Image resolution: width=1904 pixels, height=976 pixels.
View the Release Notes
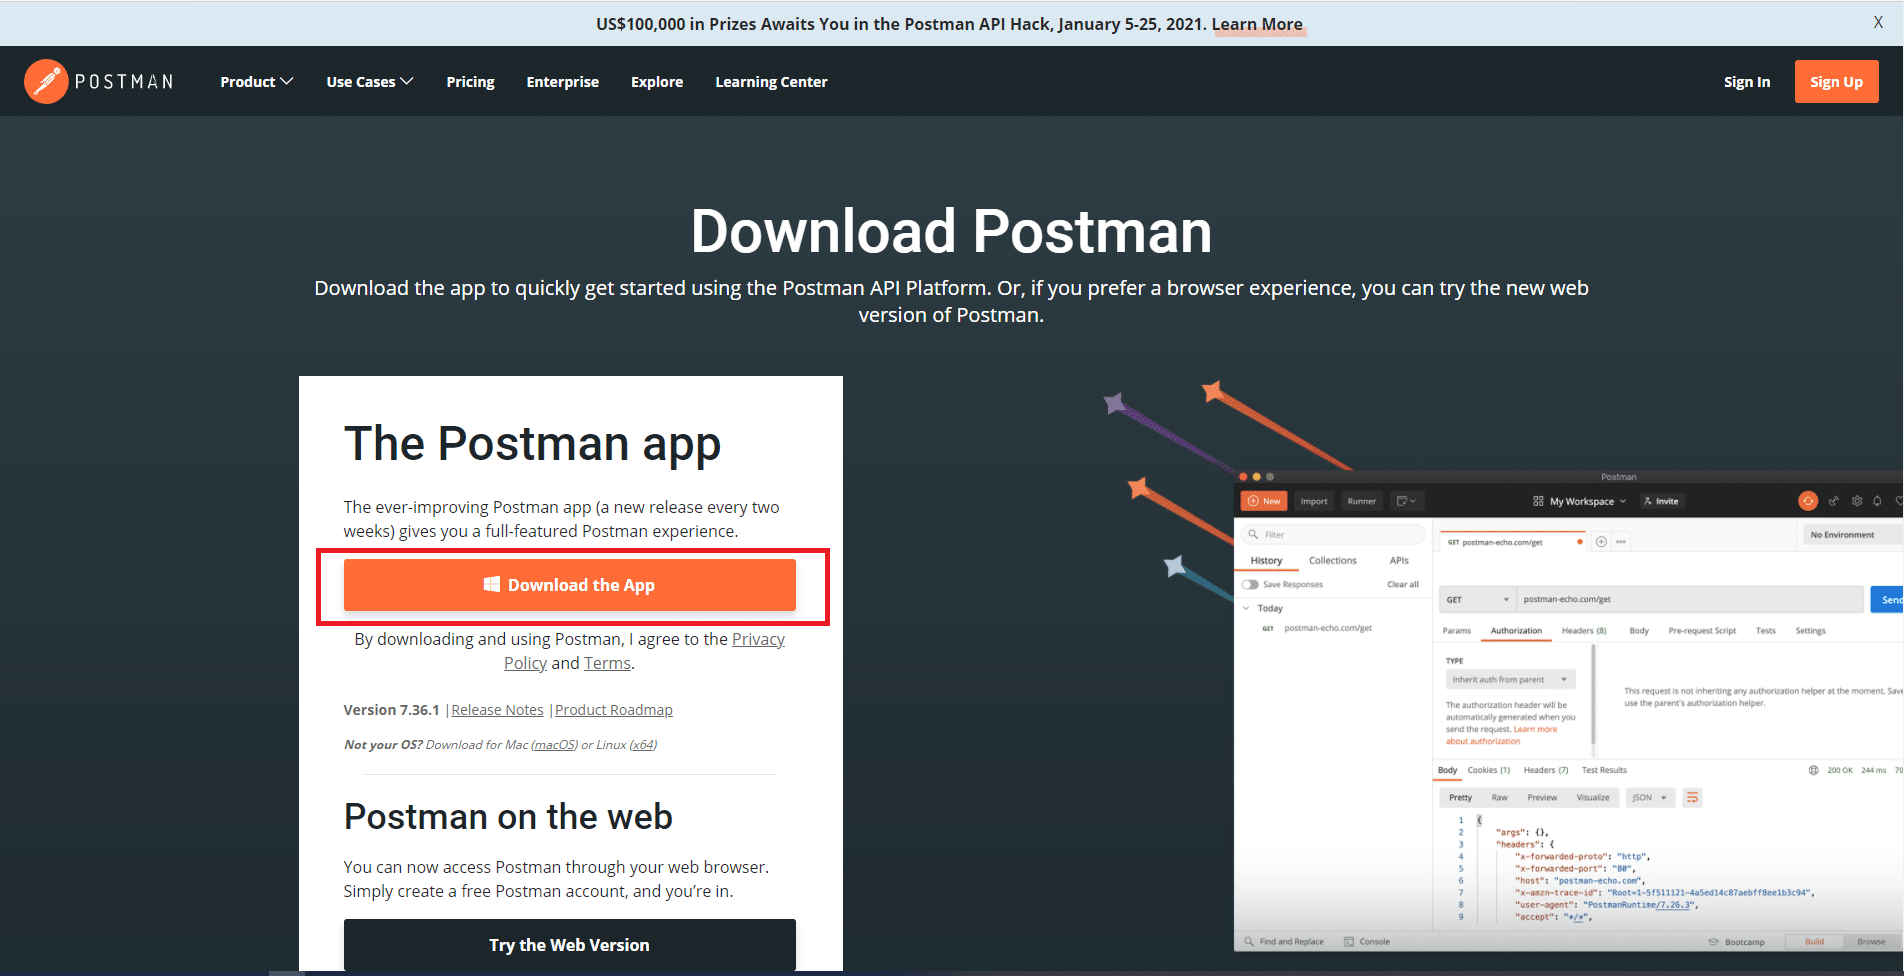click(x=497, y=710)
